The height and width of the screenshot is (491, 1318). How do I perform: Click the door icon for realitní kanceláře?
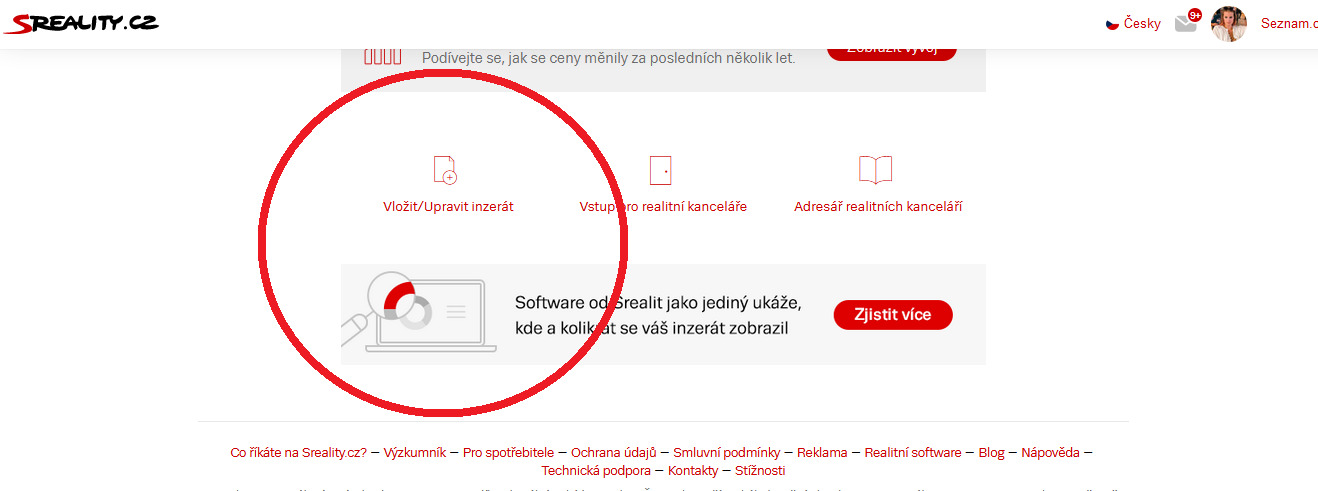[x=661, y=170]
